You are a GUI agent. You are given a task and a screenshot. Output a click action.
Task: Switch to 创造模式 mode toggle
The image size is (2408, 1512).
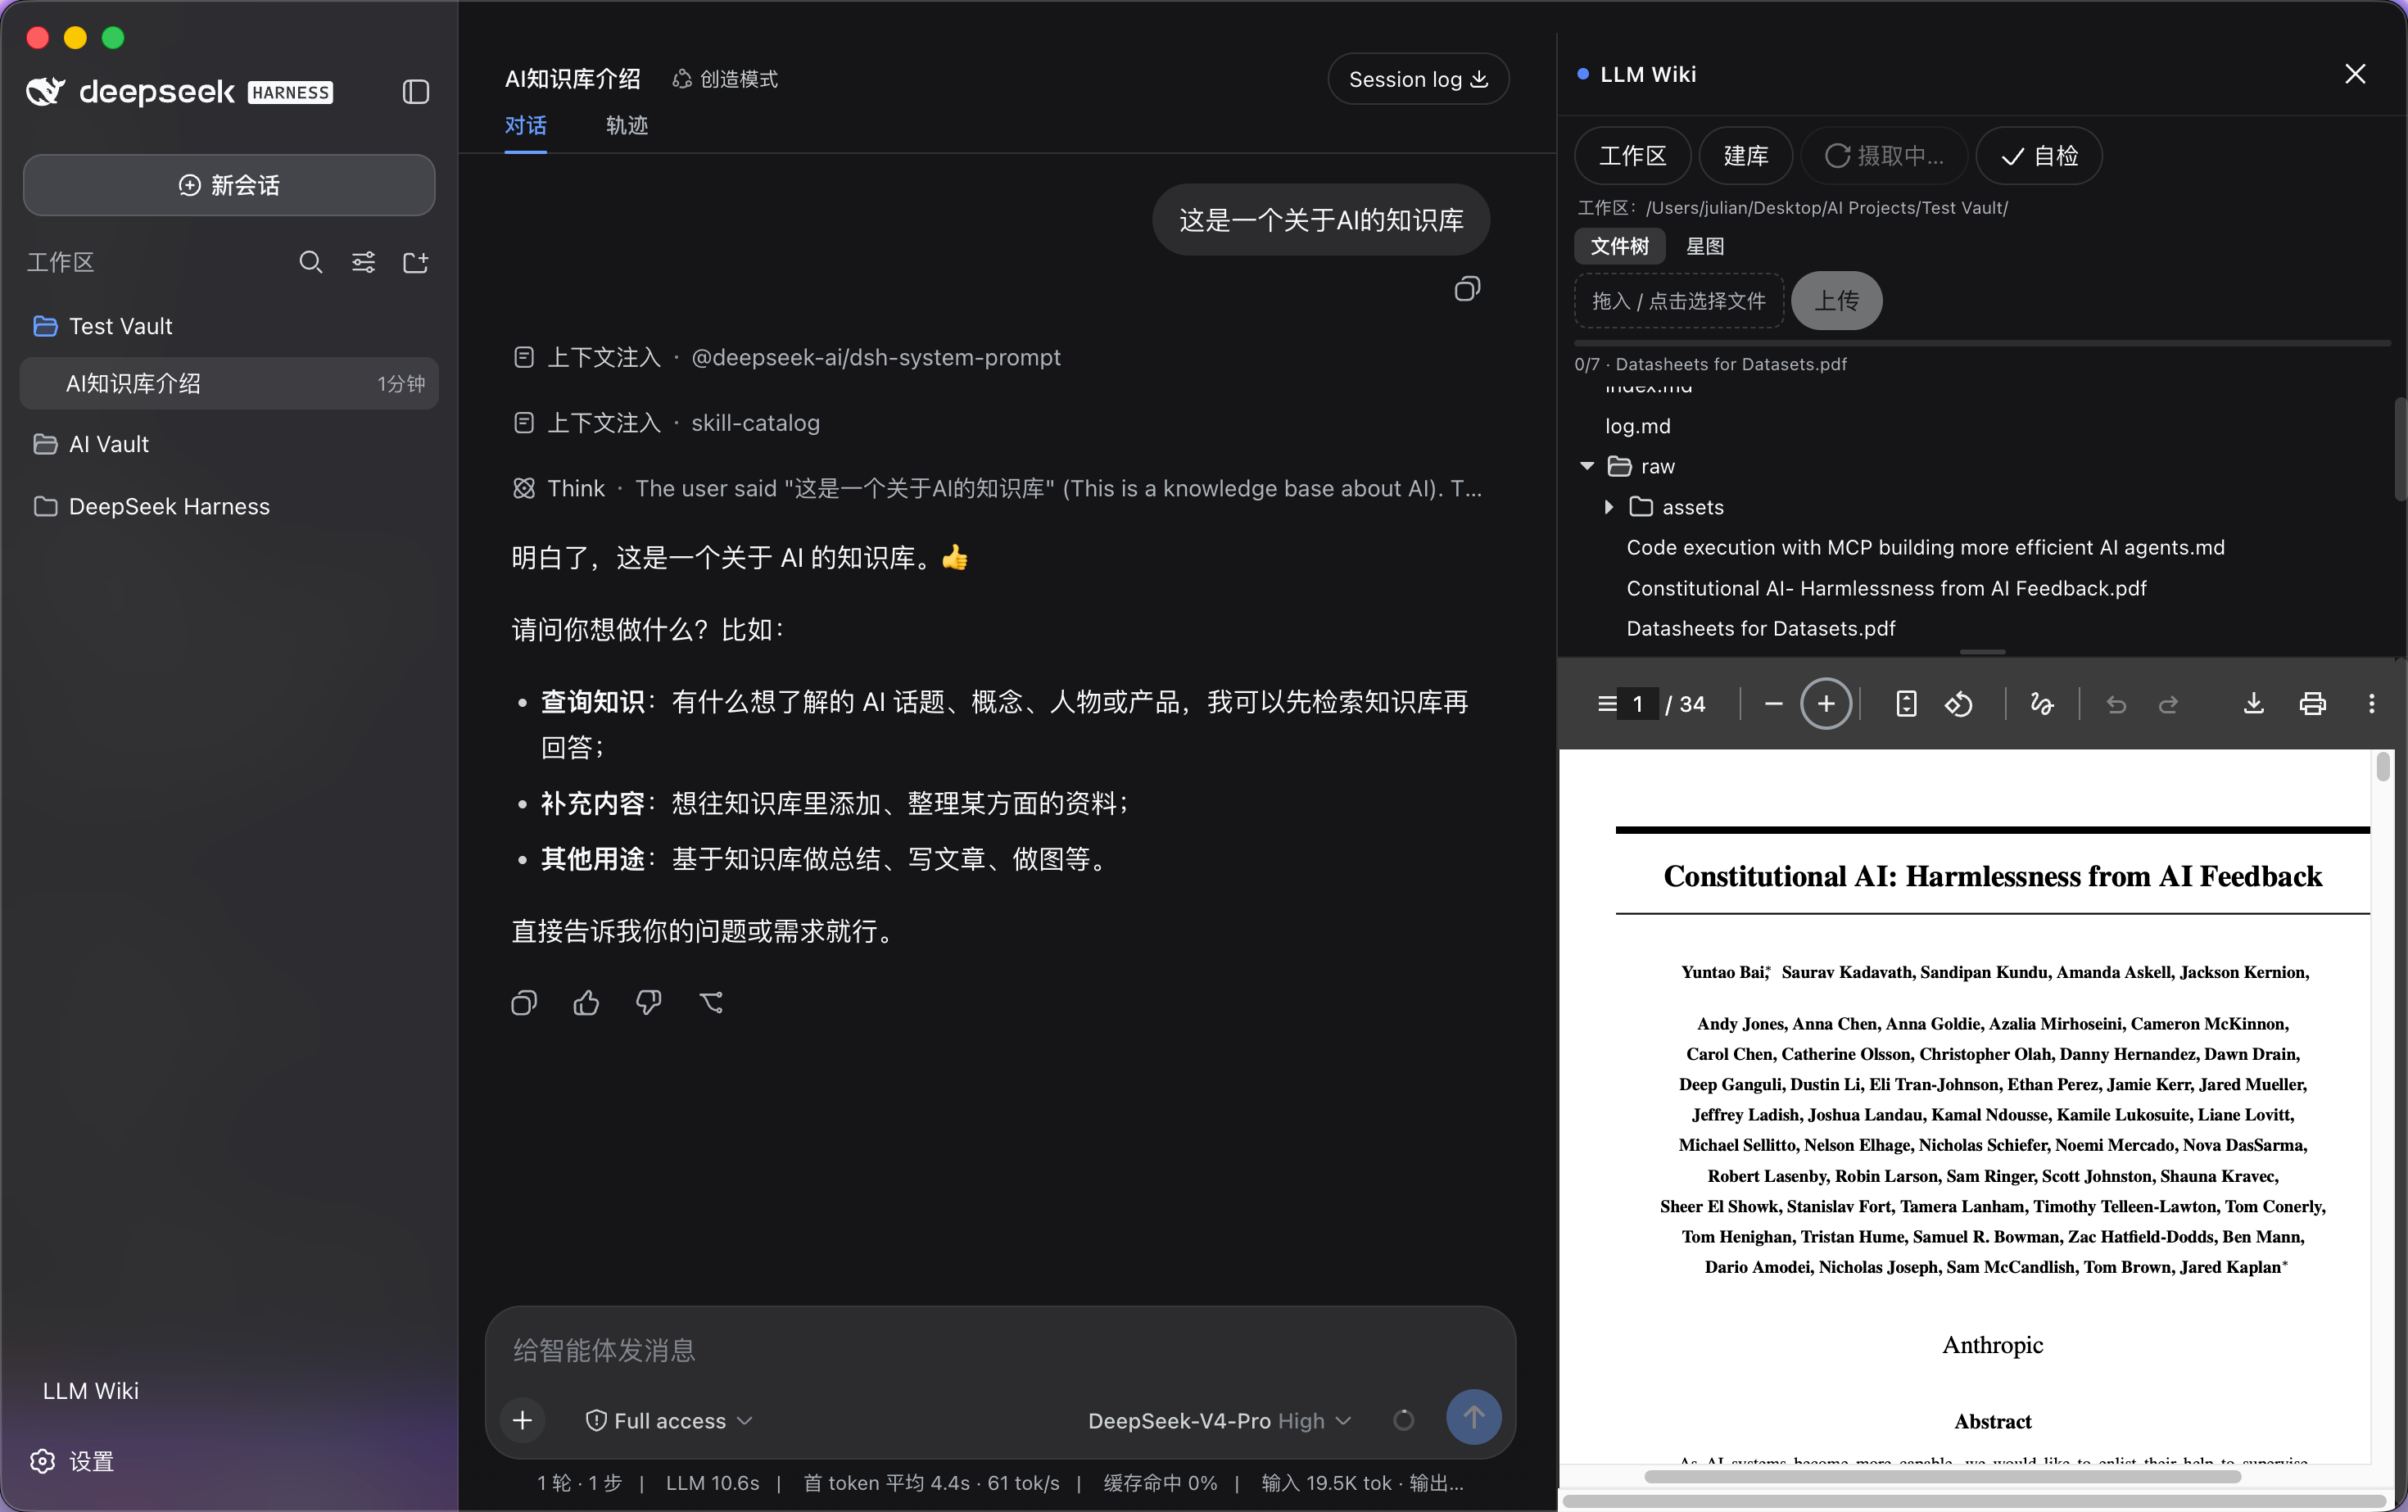(725, 79)
